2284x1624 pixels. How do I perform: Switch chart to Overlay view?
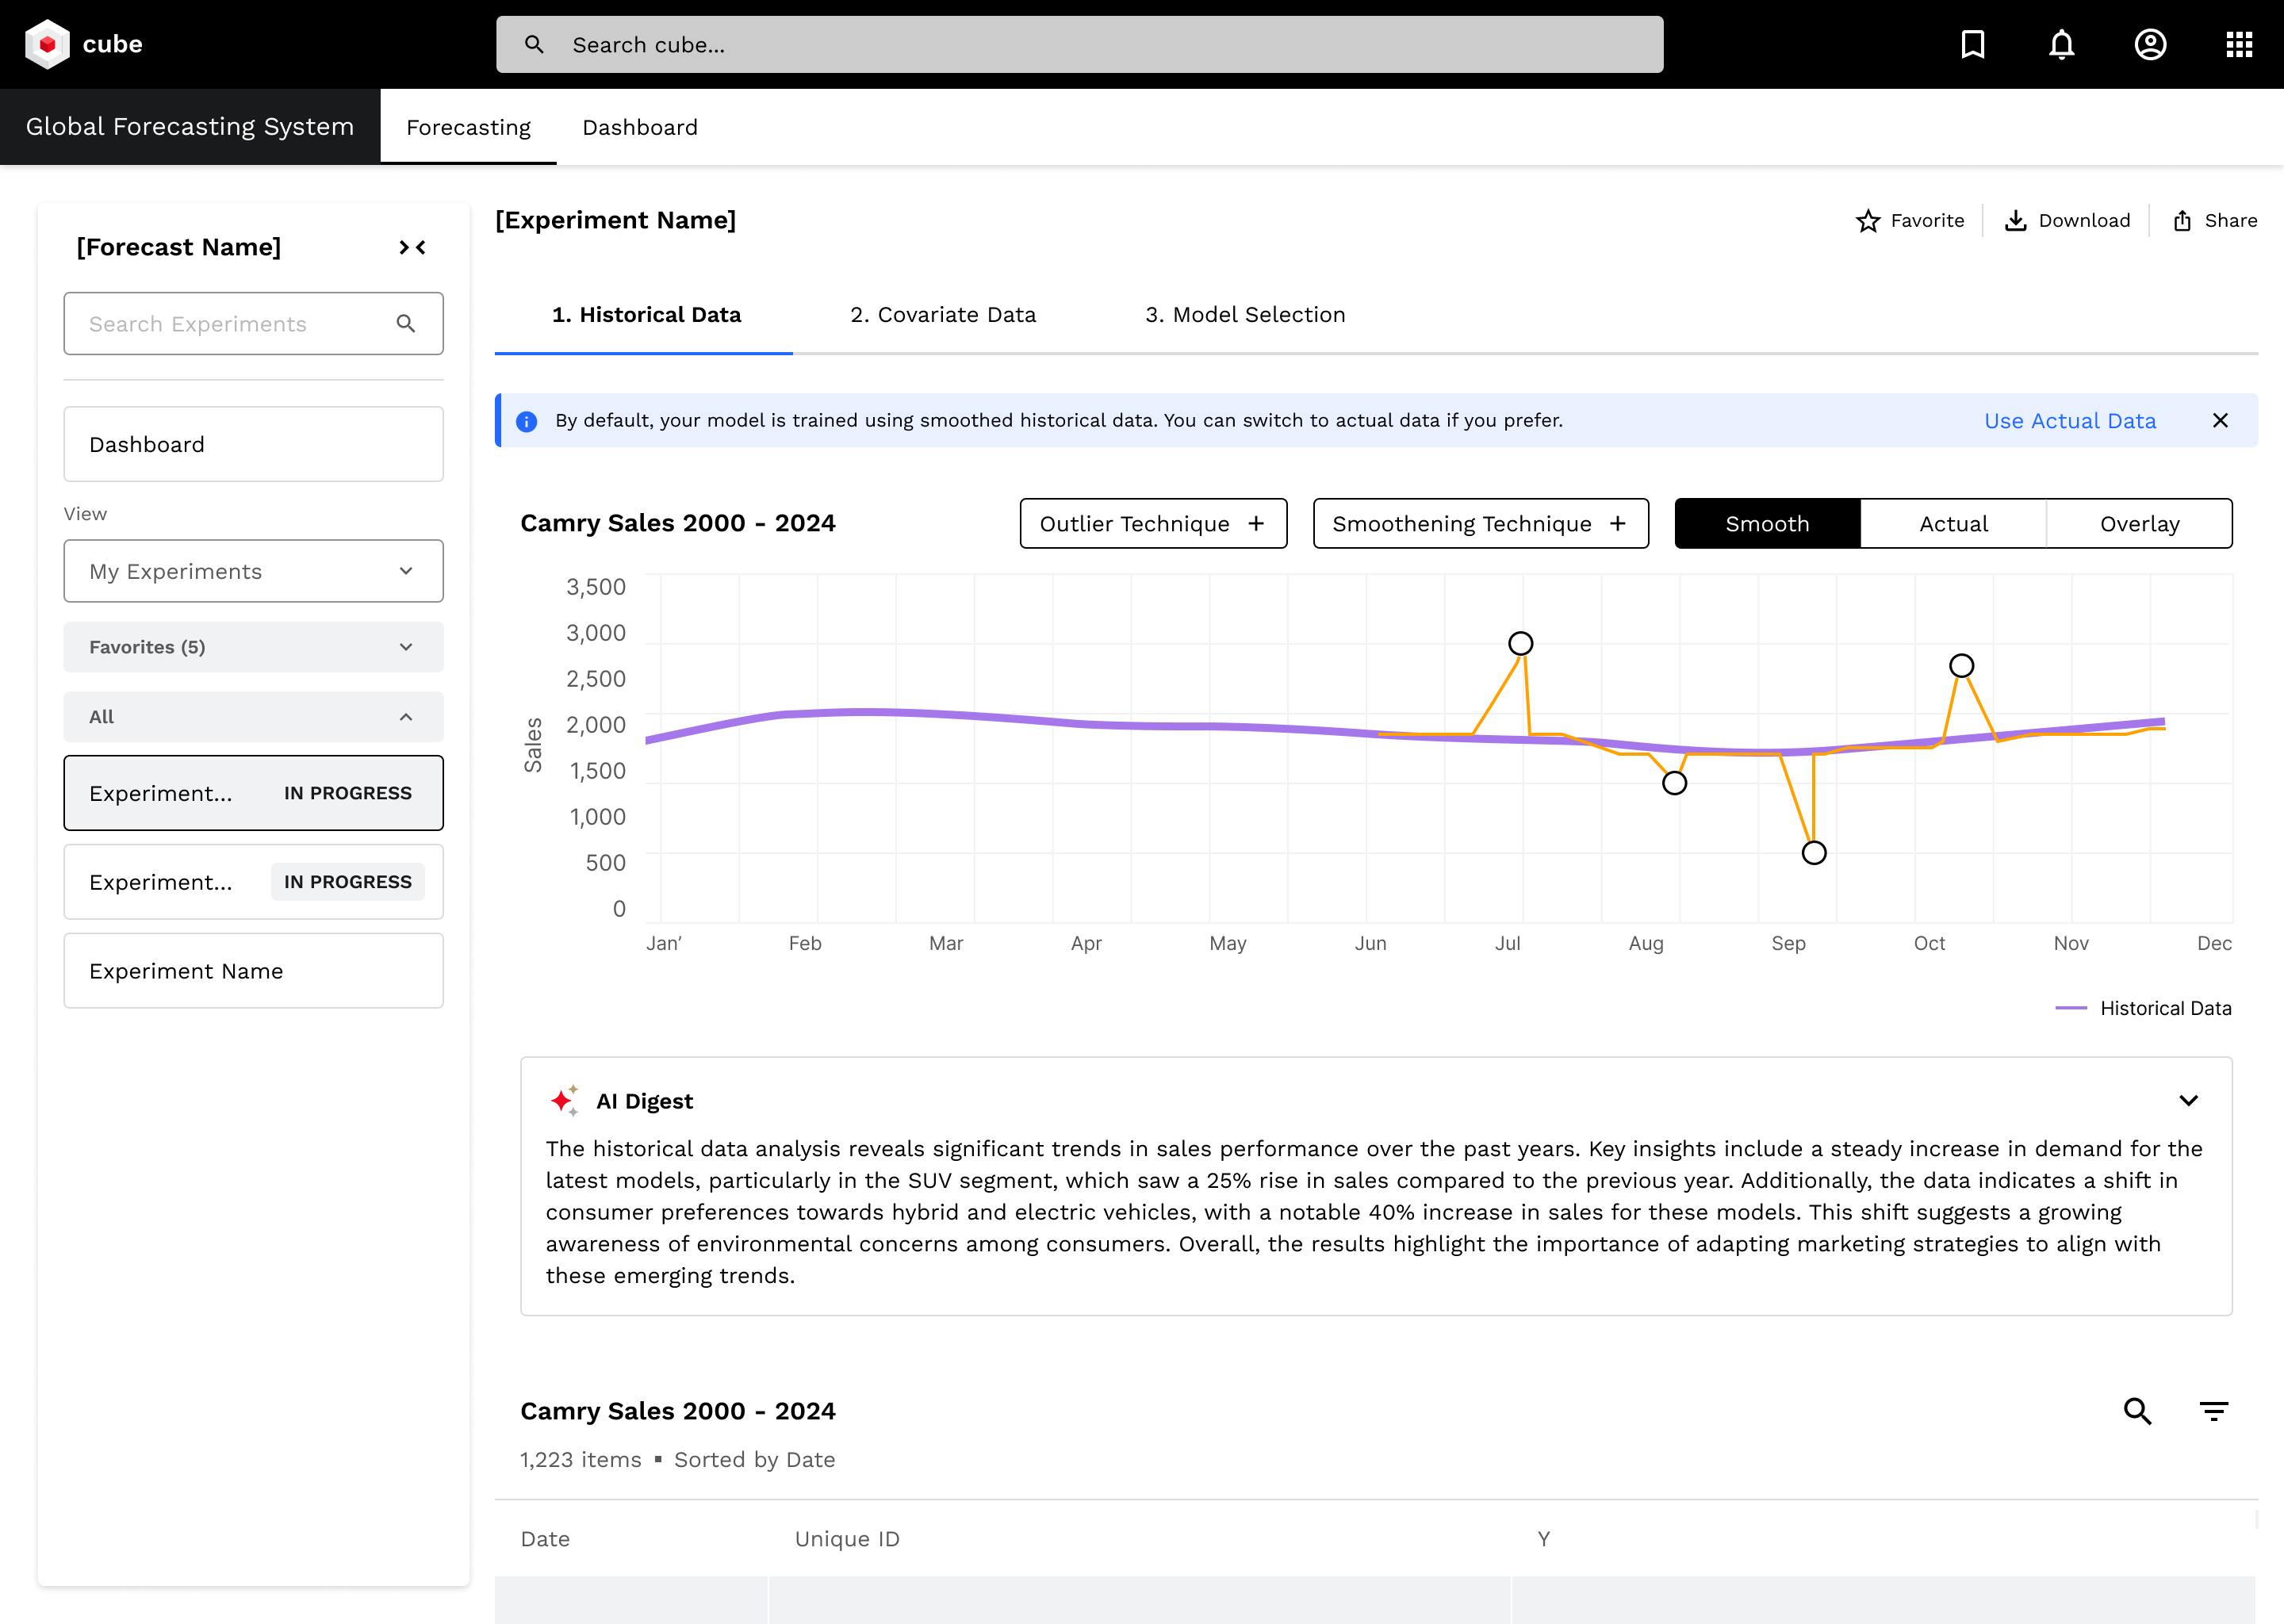coord(2139,523)
